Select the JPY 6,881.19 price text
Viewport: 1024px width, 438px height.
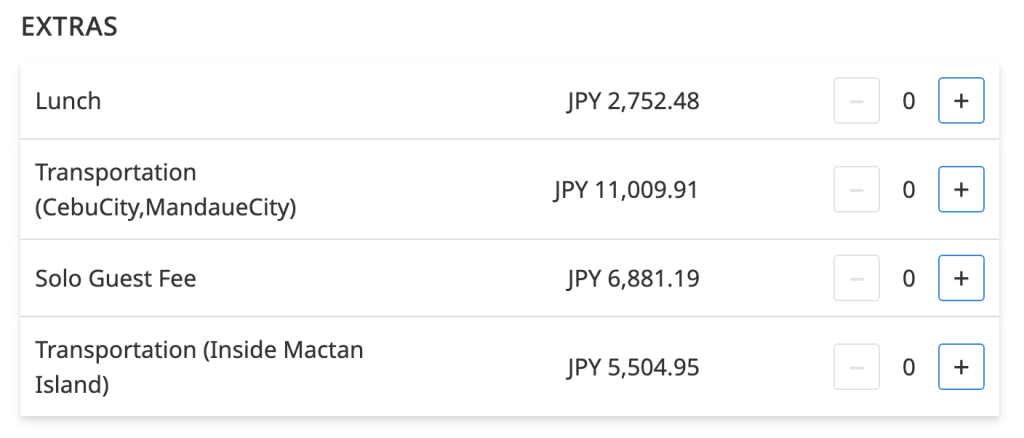pyautogui.click(x=633, y=278)
